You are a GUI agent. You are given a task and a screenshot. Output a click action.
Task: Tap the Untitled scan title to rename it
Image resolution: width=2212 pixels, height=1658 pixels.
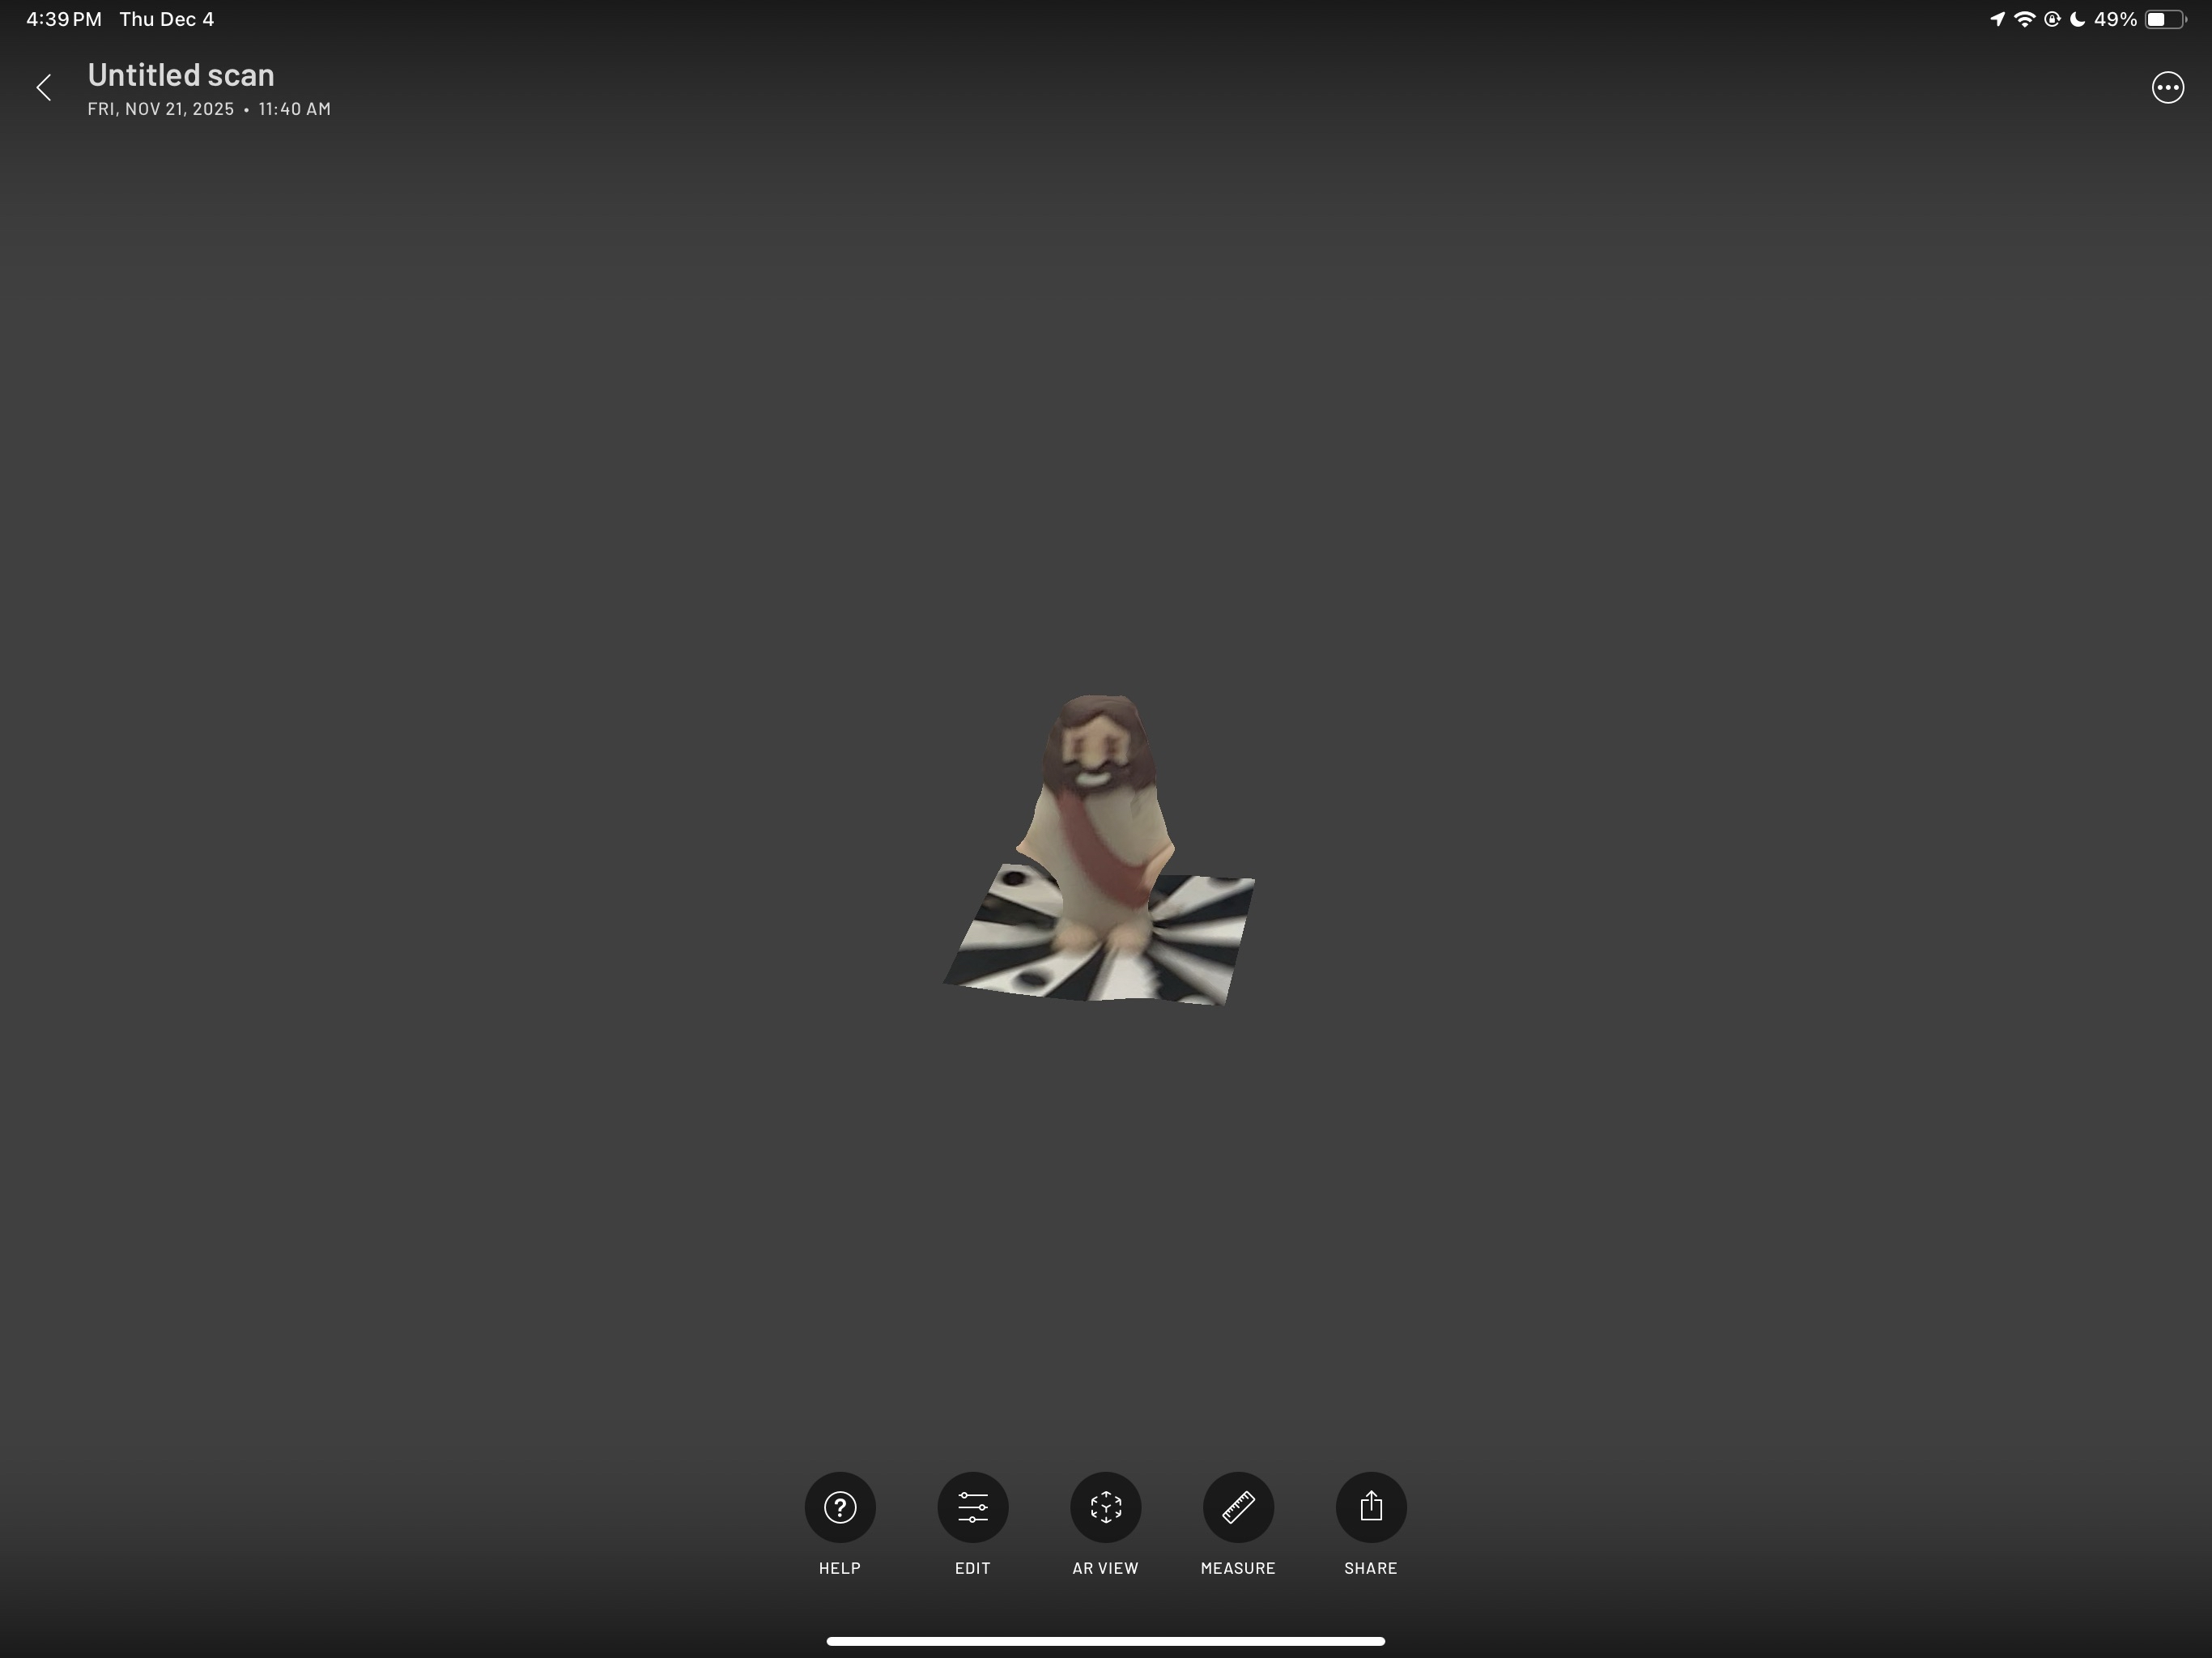pyautogui.click(x=181, y=74)
